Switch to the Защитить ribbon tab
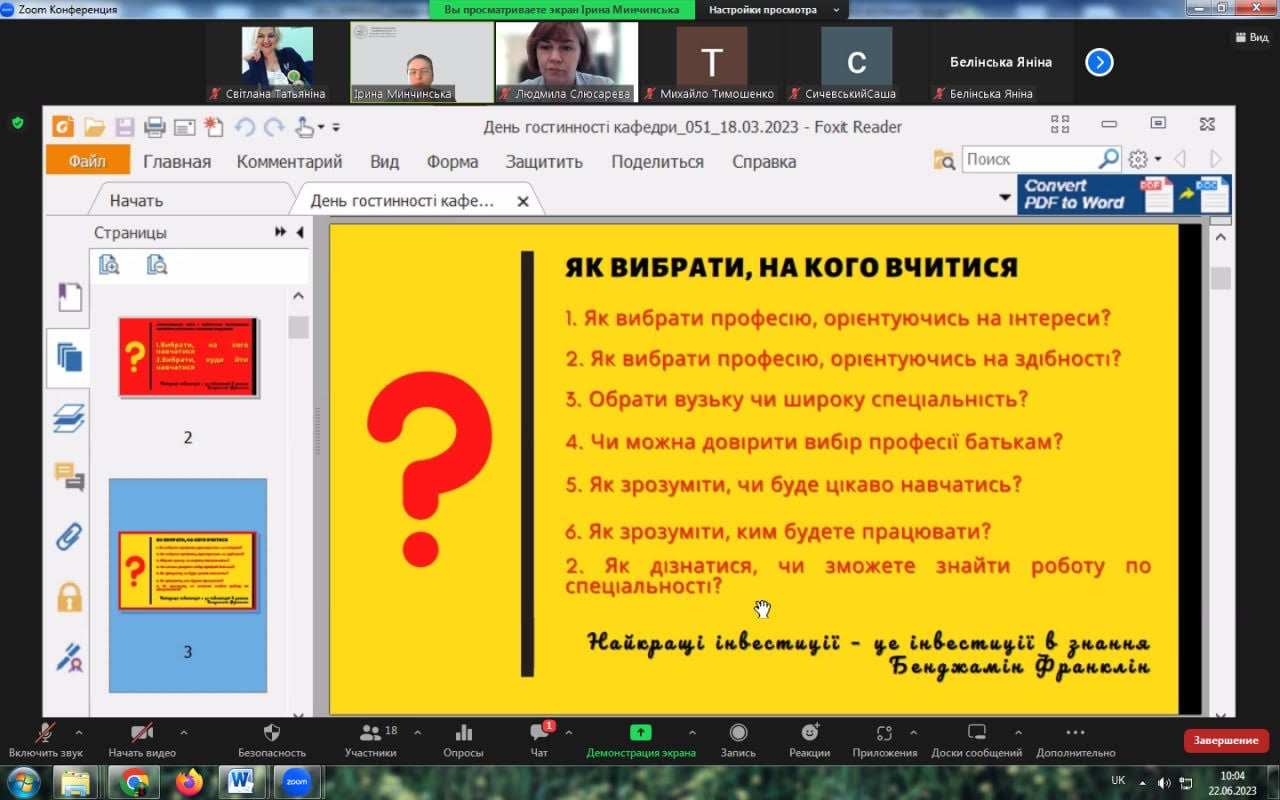 coord(544,161)
